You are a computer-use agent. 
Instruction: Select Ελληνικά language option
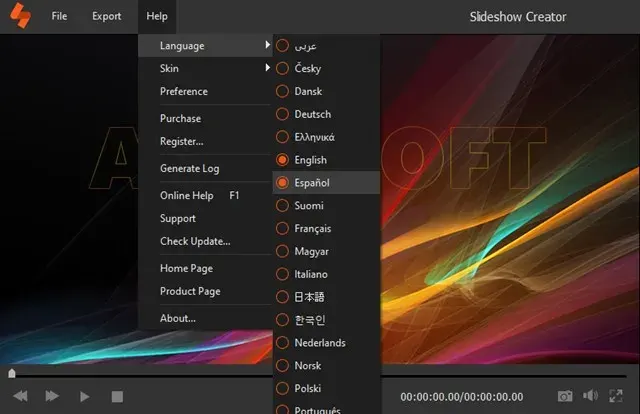[327, 137]
